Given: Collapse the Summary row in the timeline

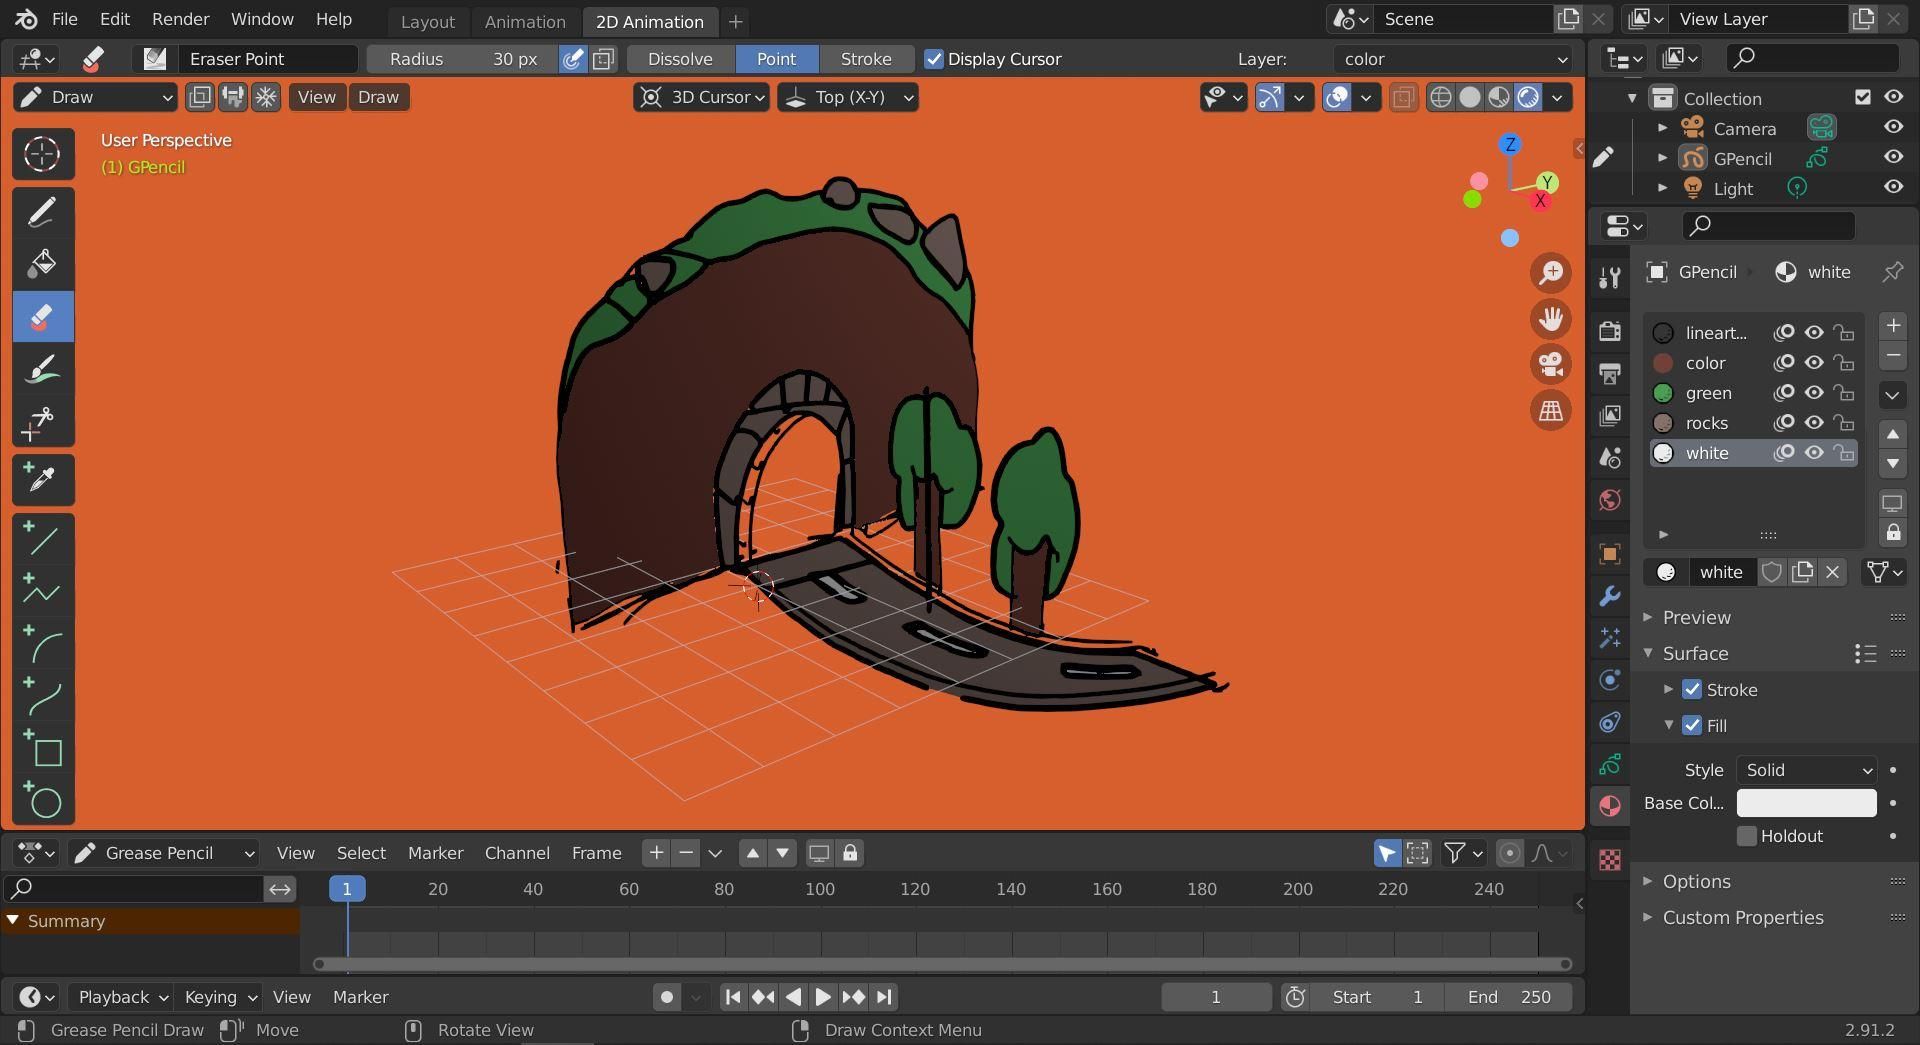Looking at the screenshot, I should coord(14,921).
